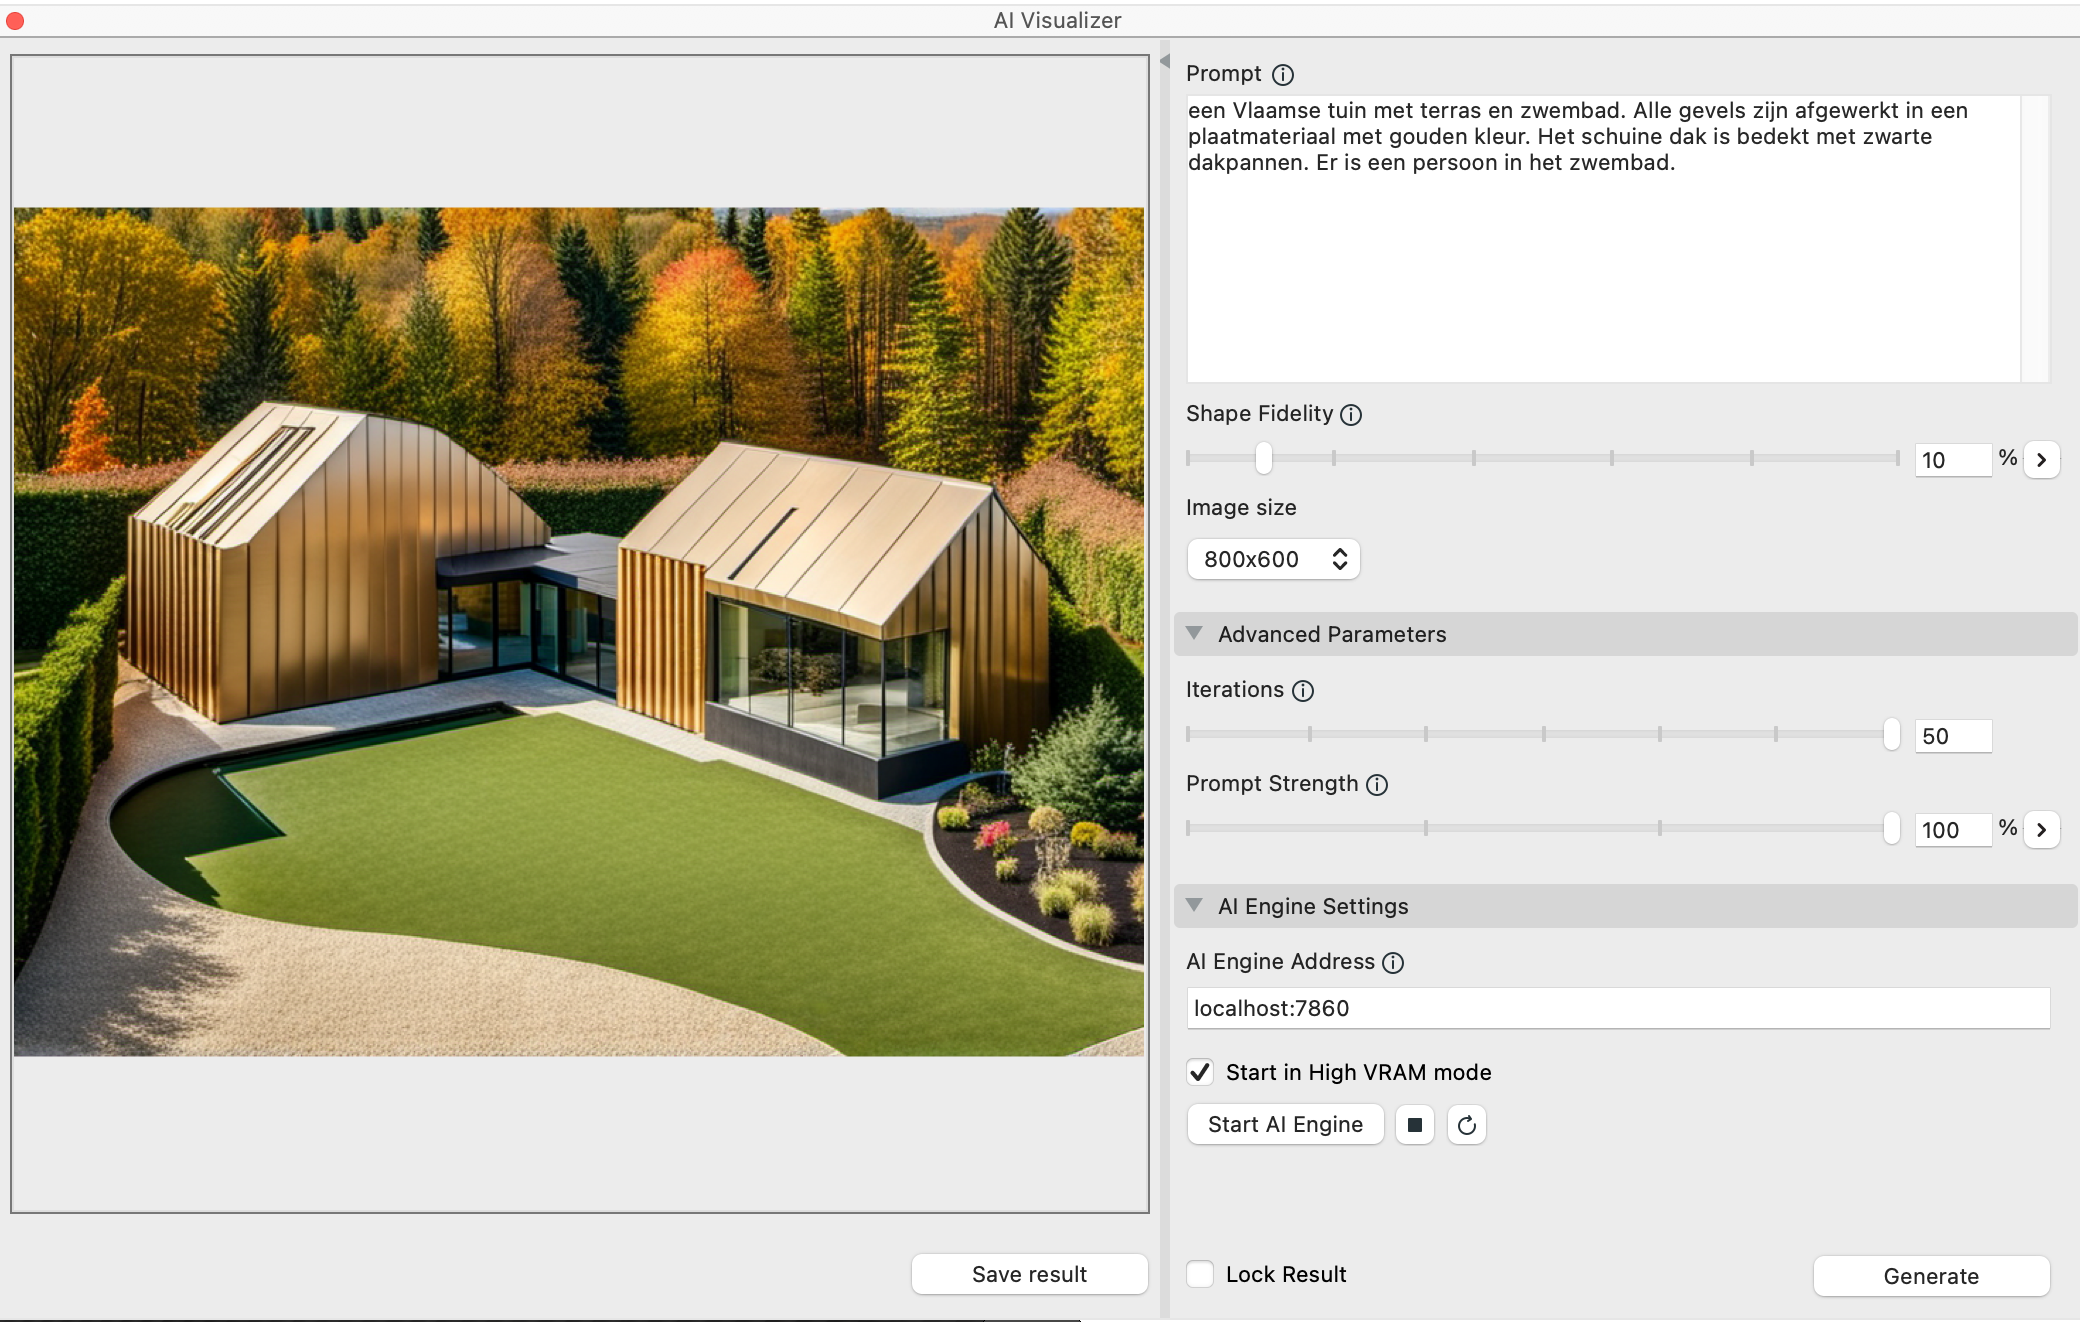2080x1322 pixels.
Task: Click the arrow next to Prompt Strength percent
Action: (x=2041, y=830)
